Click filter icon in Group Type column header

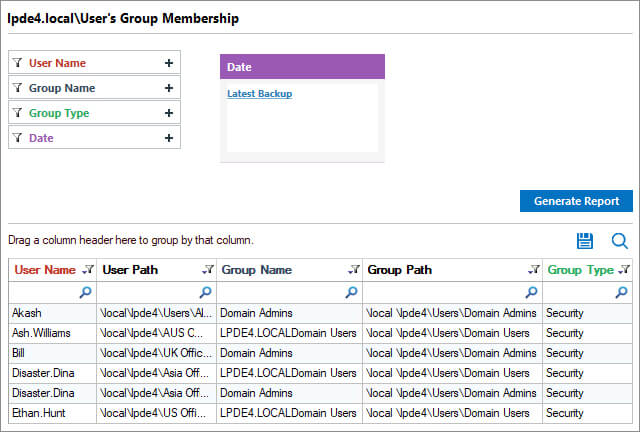624,269
